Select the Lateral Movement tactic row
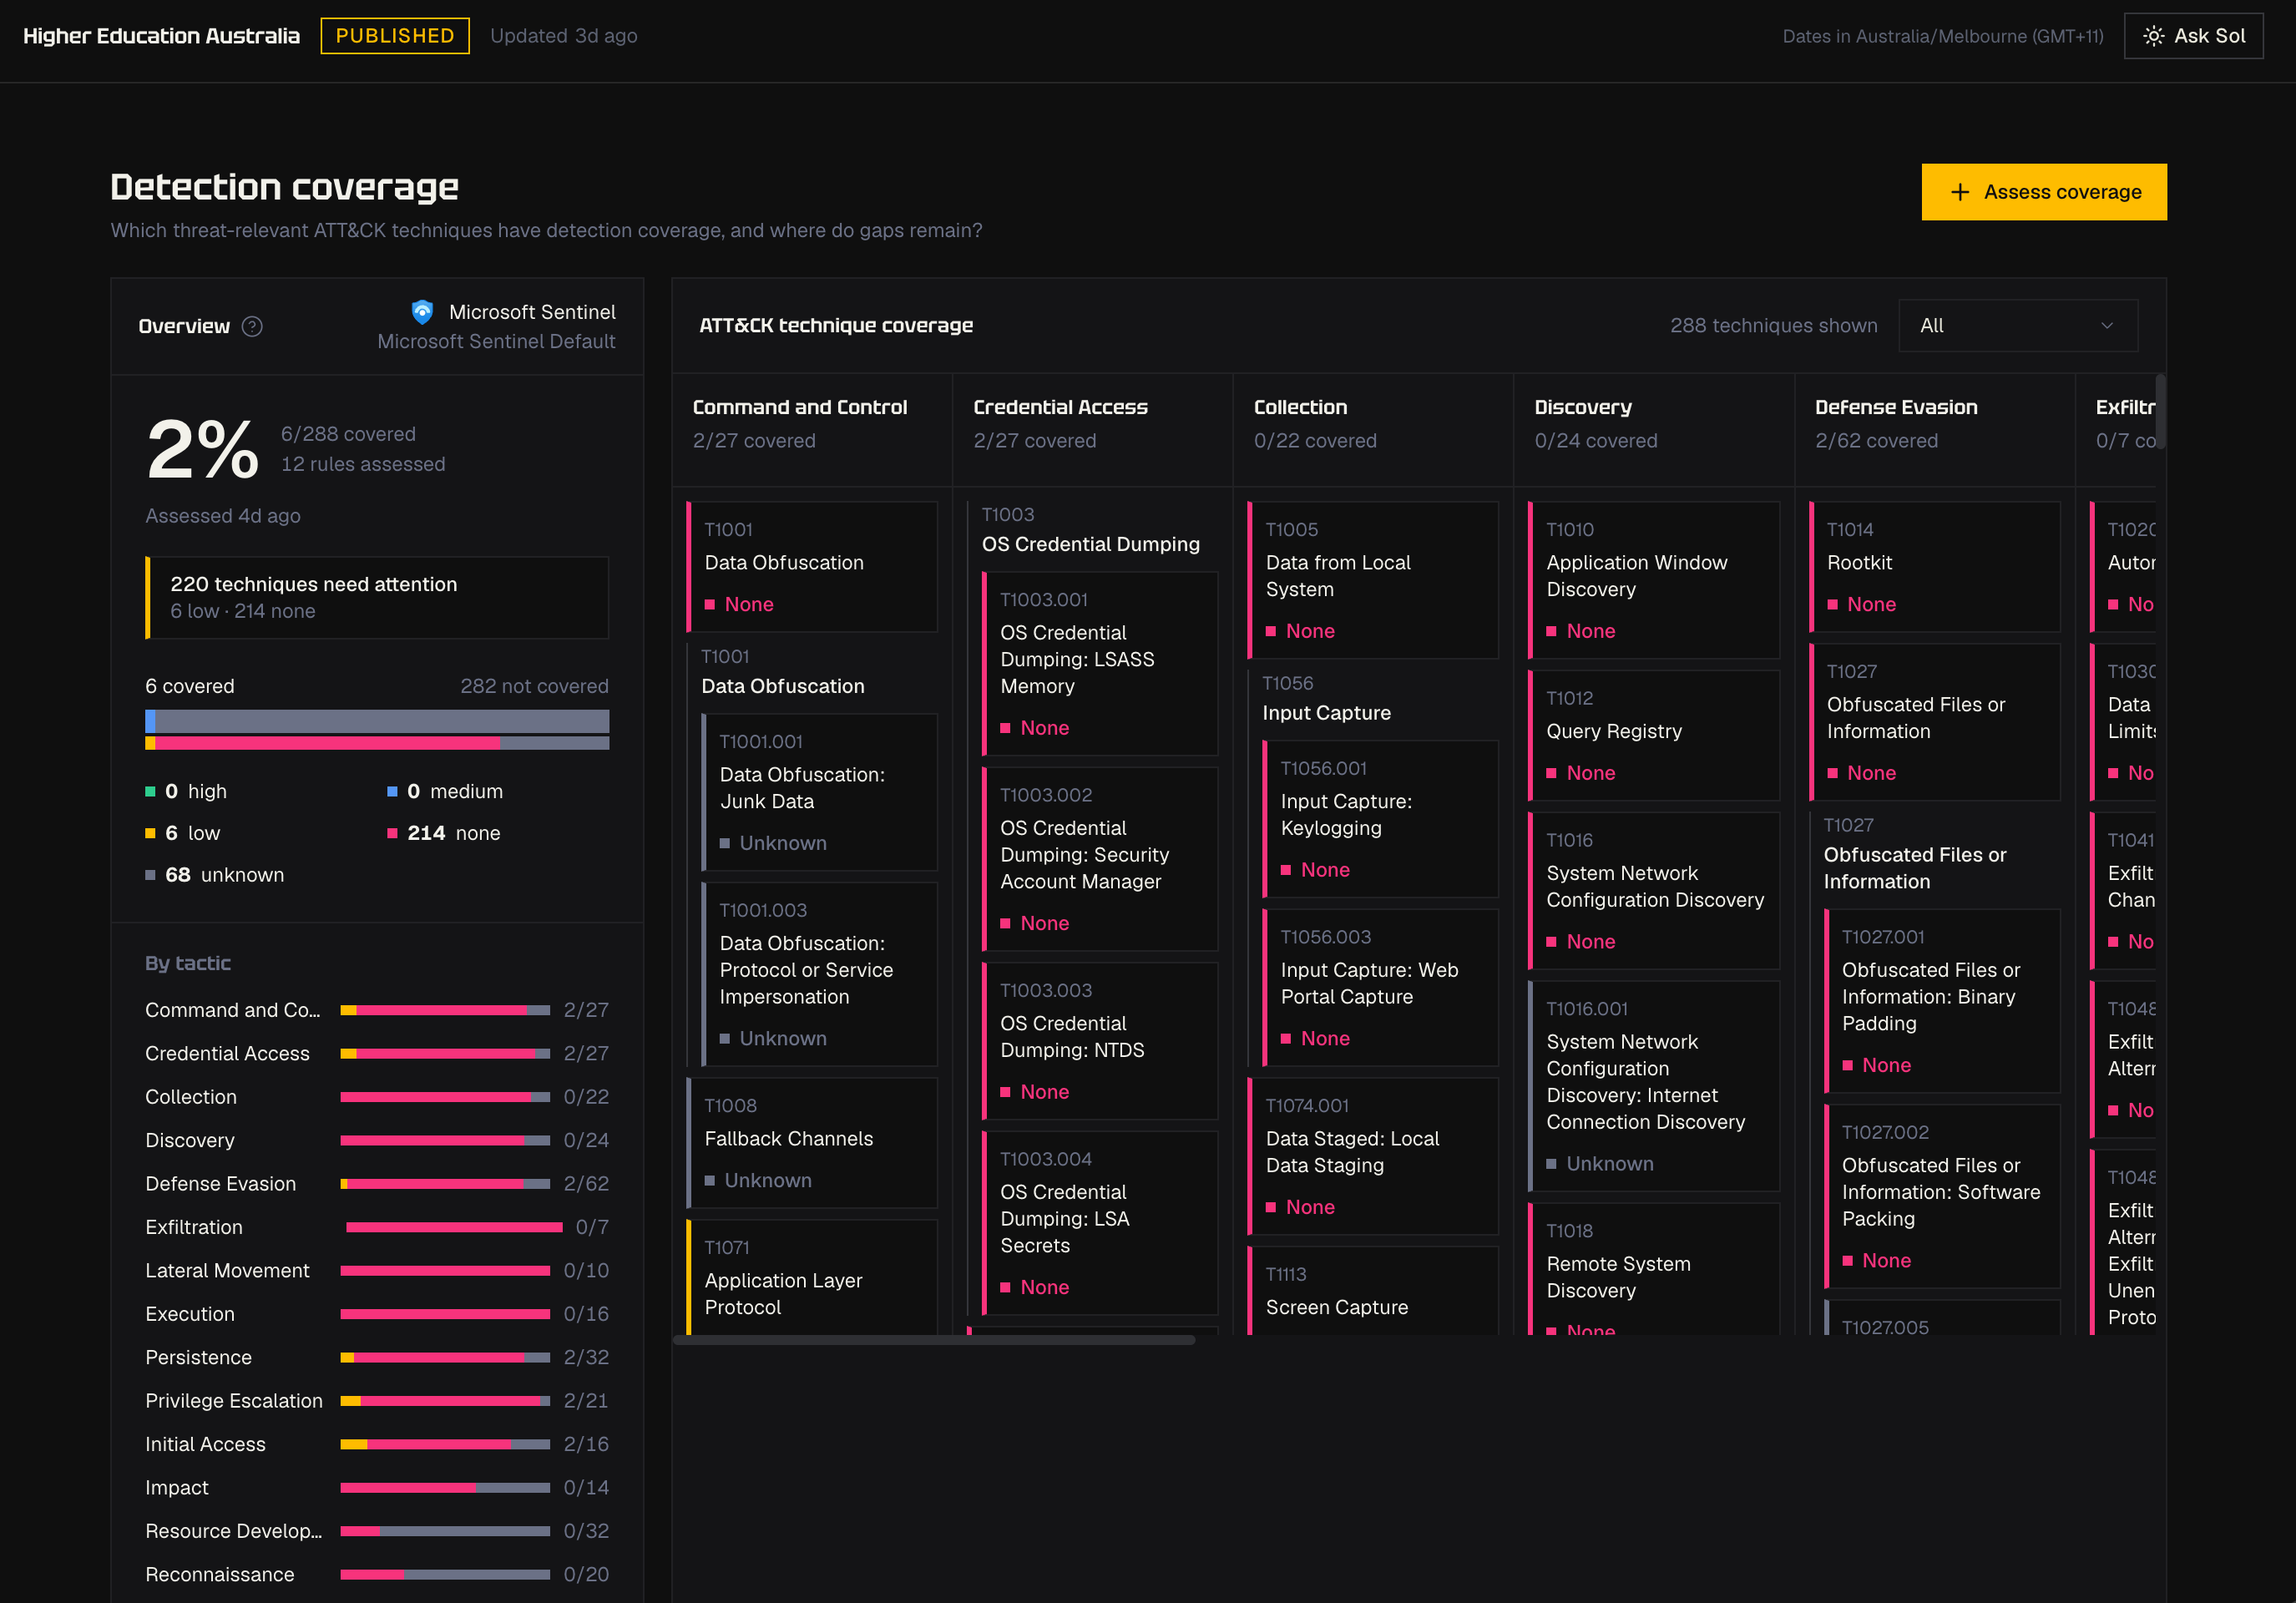 coord(377,1271)
